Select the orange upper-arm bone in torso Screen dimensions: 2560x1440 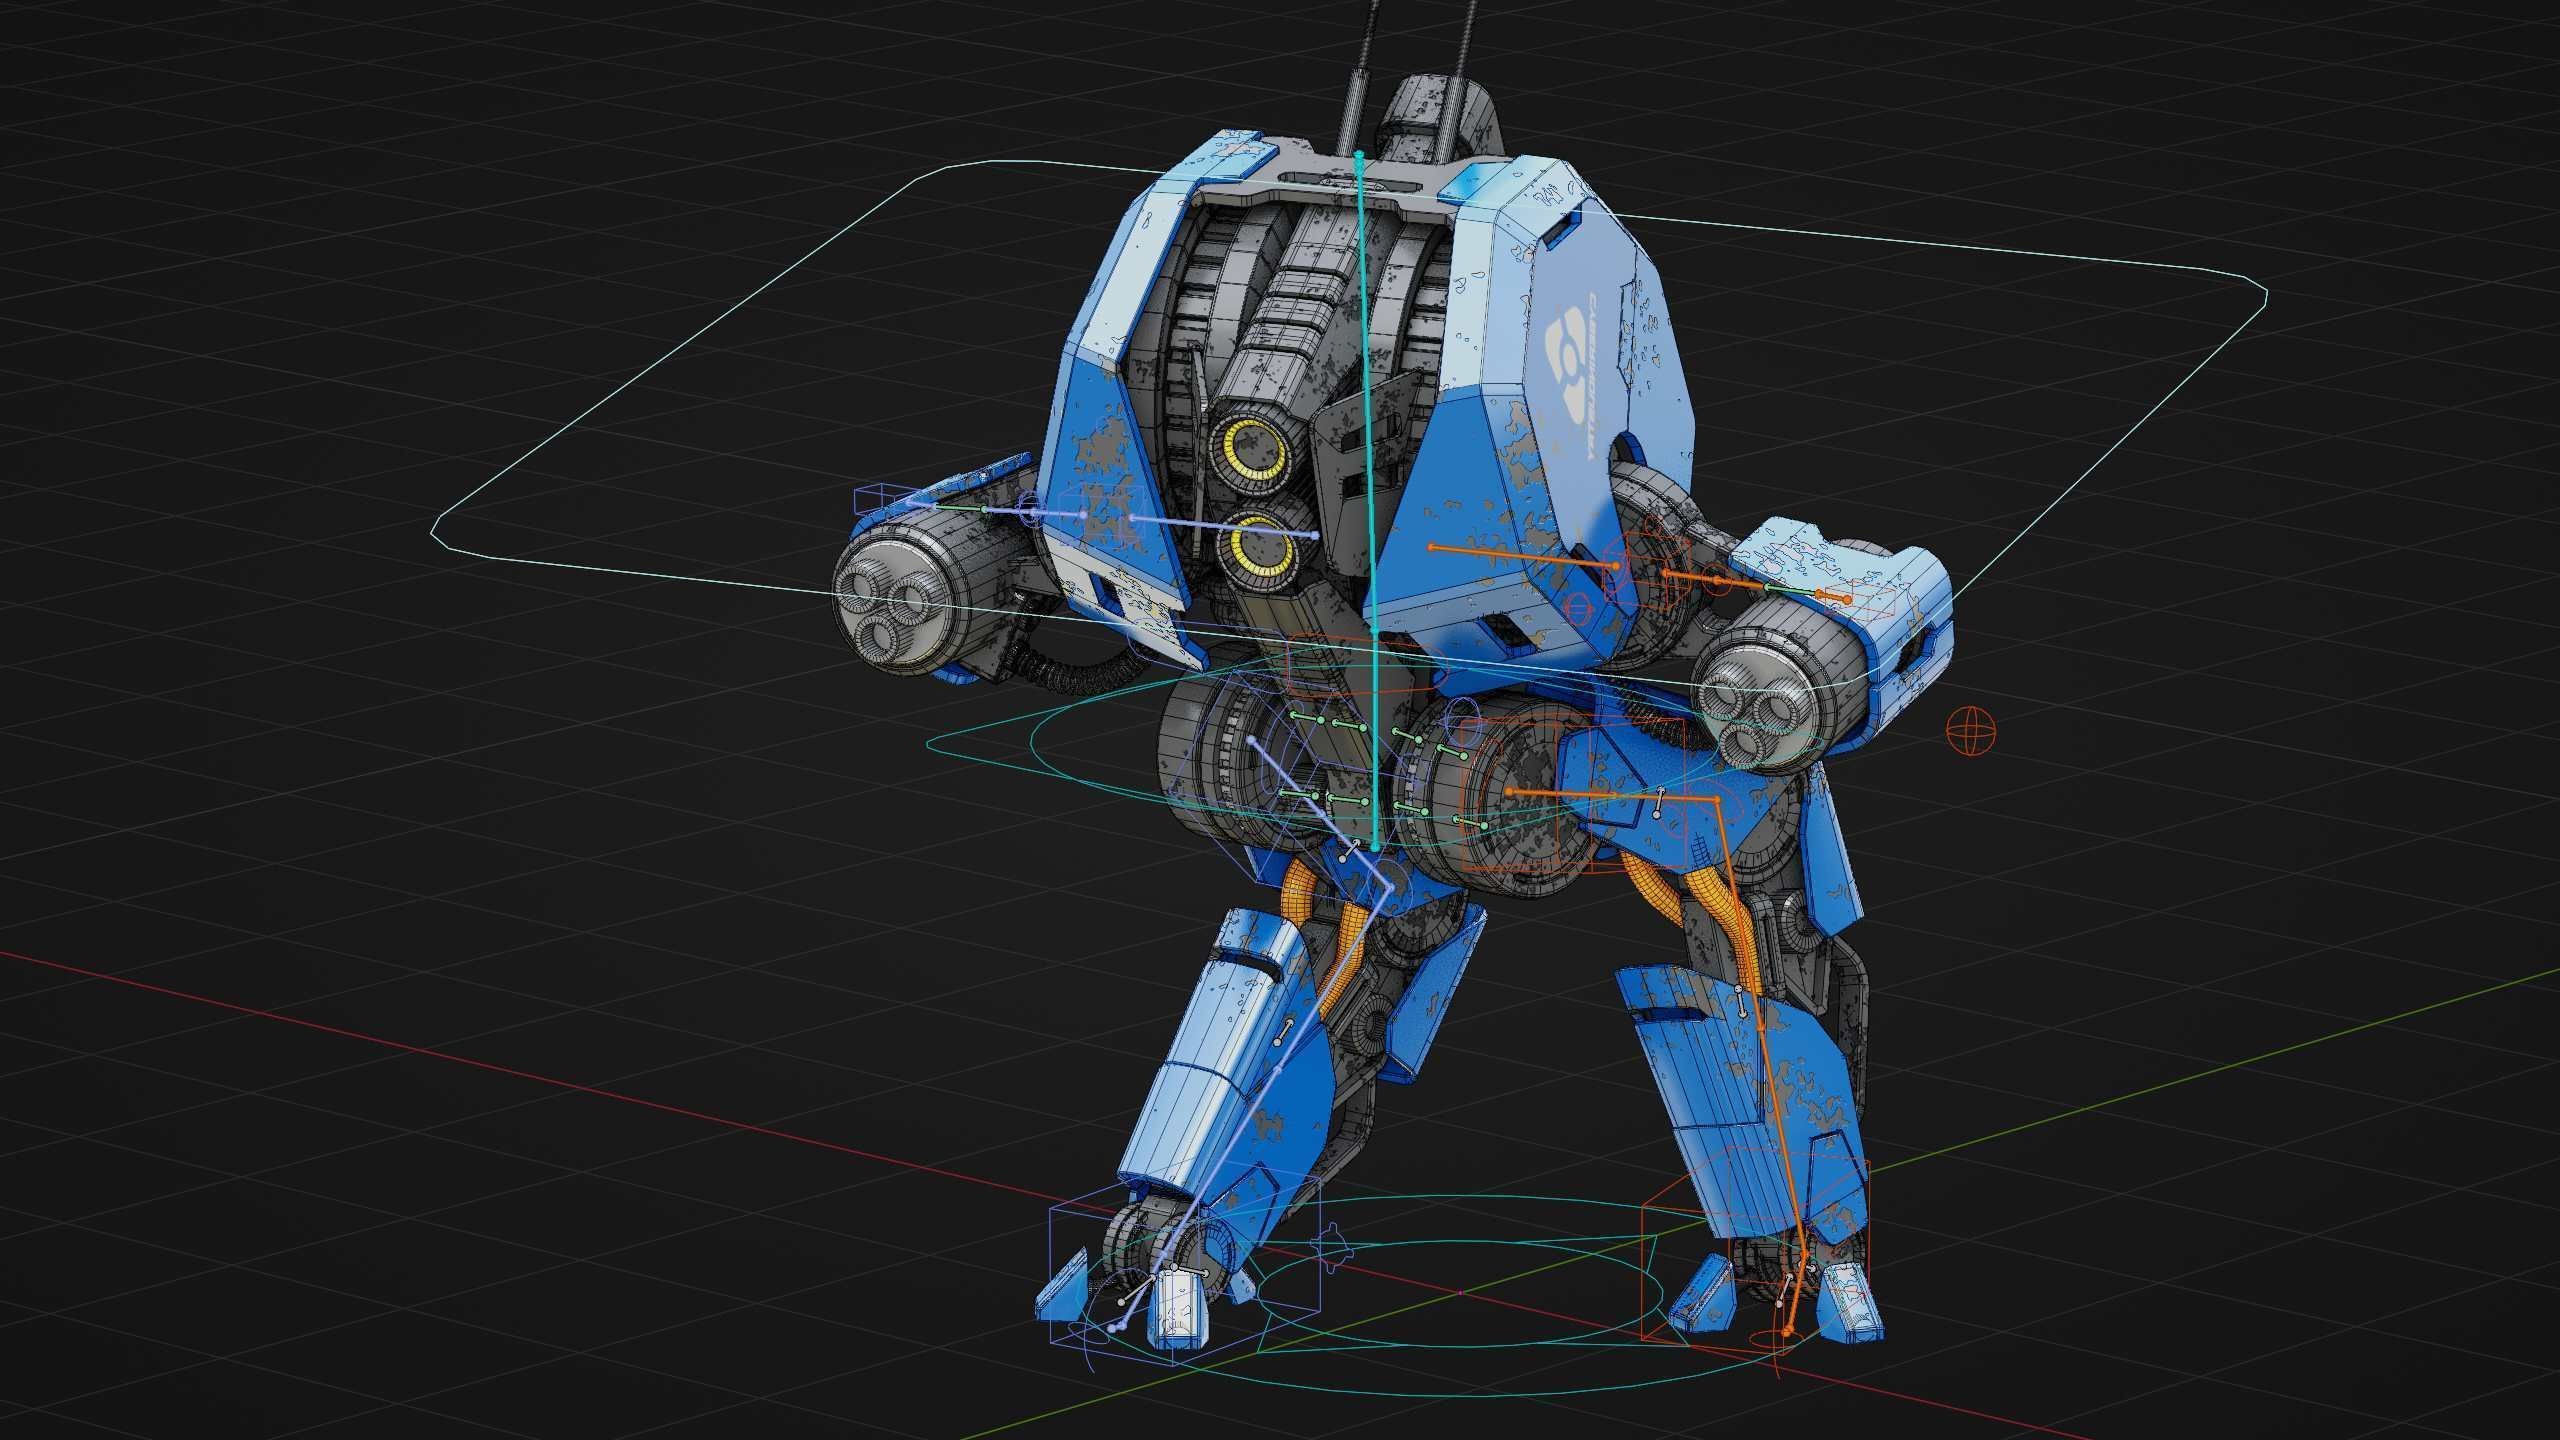tap(1523, 557)
